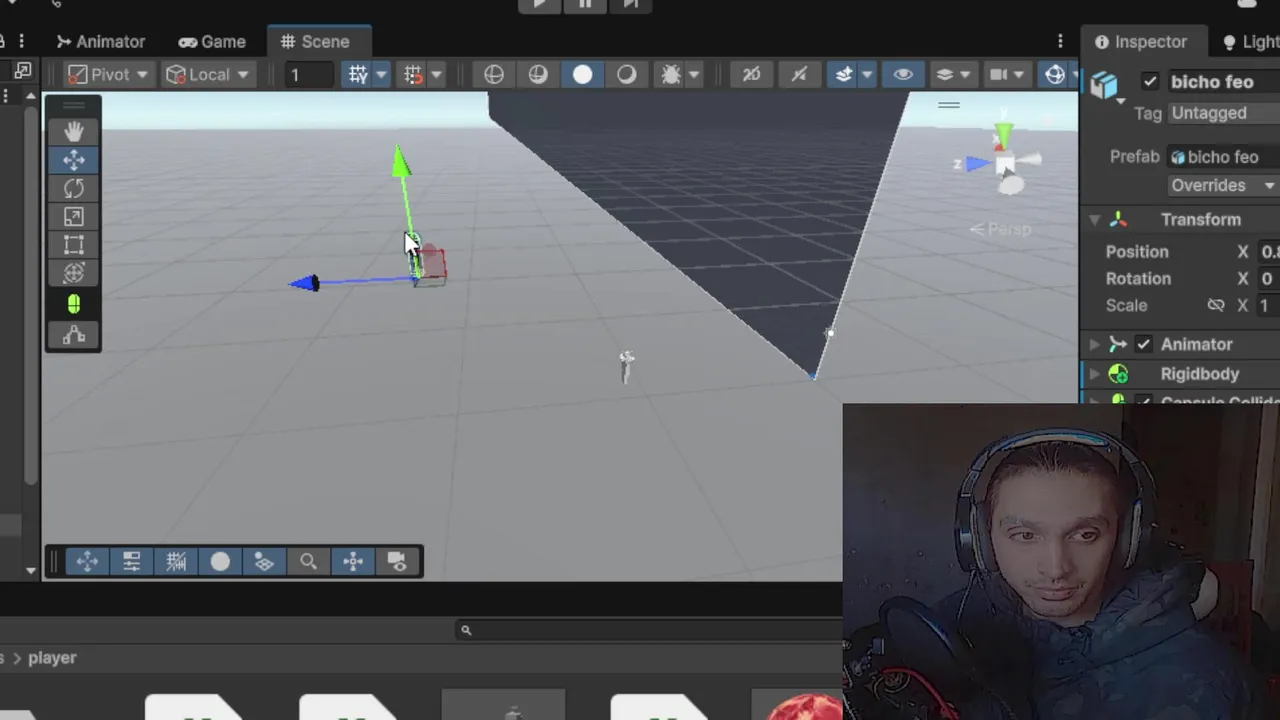Toggle the bicho feo active checkbox
This screenshot has width=1280, height=720.
click(1150, 82)
